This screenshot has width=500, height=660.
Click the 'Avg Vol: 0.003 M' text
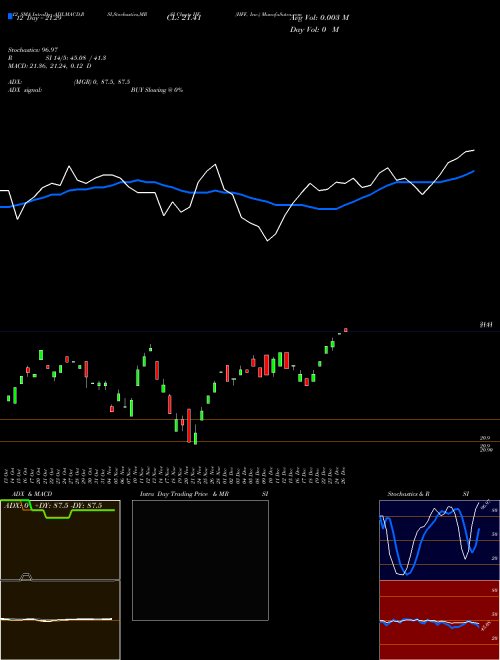point(319,18)
